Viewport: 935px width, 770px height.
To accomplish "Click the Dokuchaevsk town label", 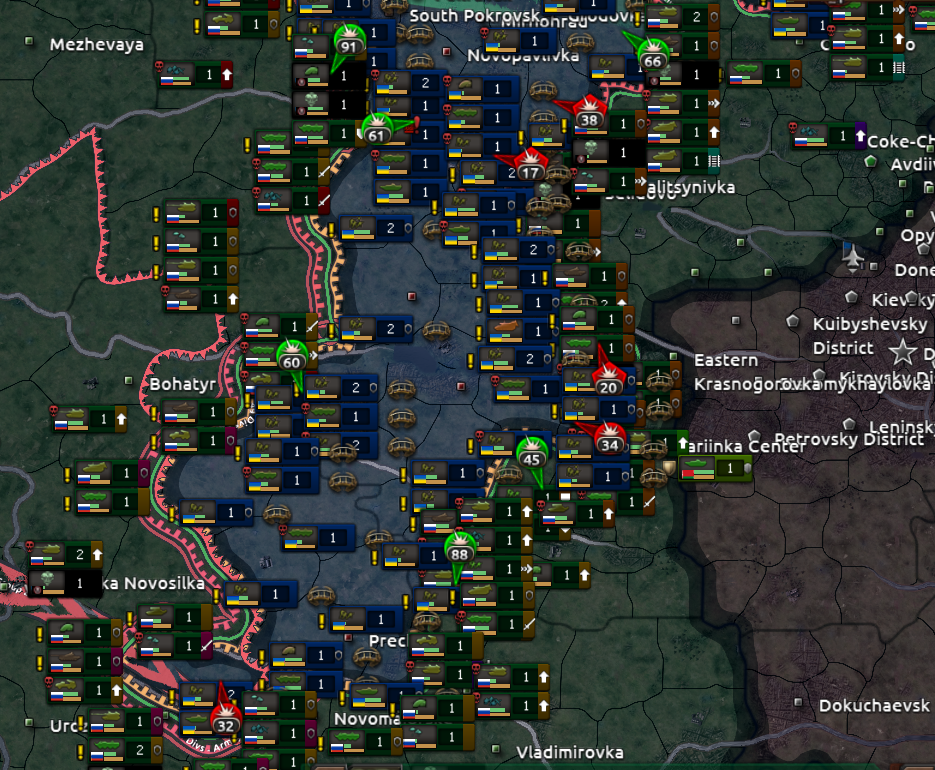I will click(874, 706).
